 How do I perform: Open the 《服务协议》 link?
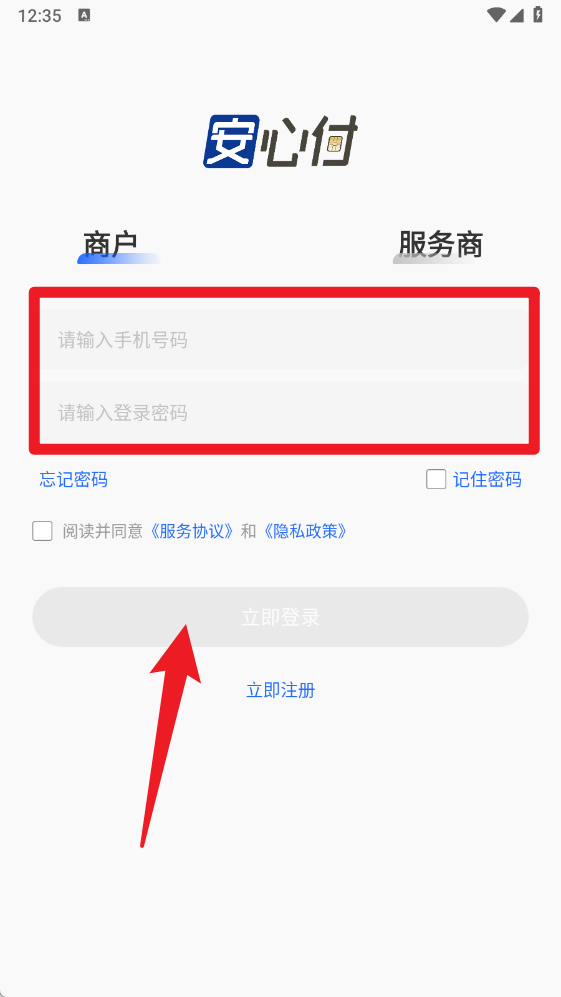pos(193,531)
